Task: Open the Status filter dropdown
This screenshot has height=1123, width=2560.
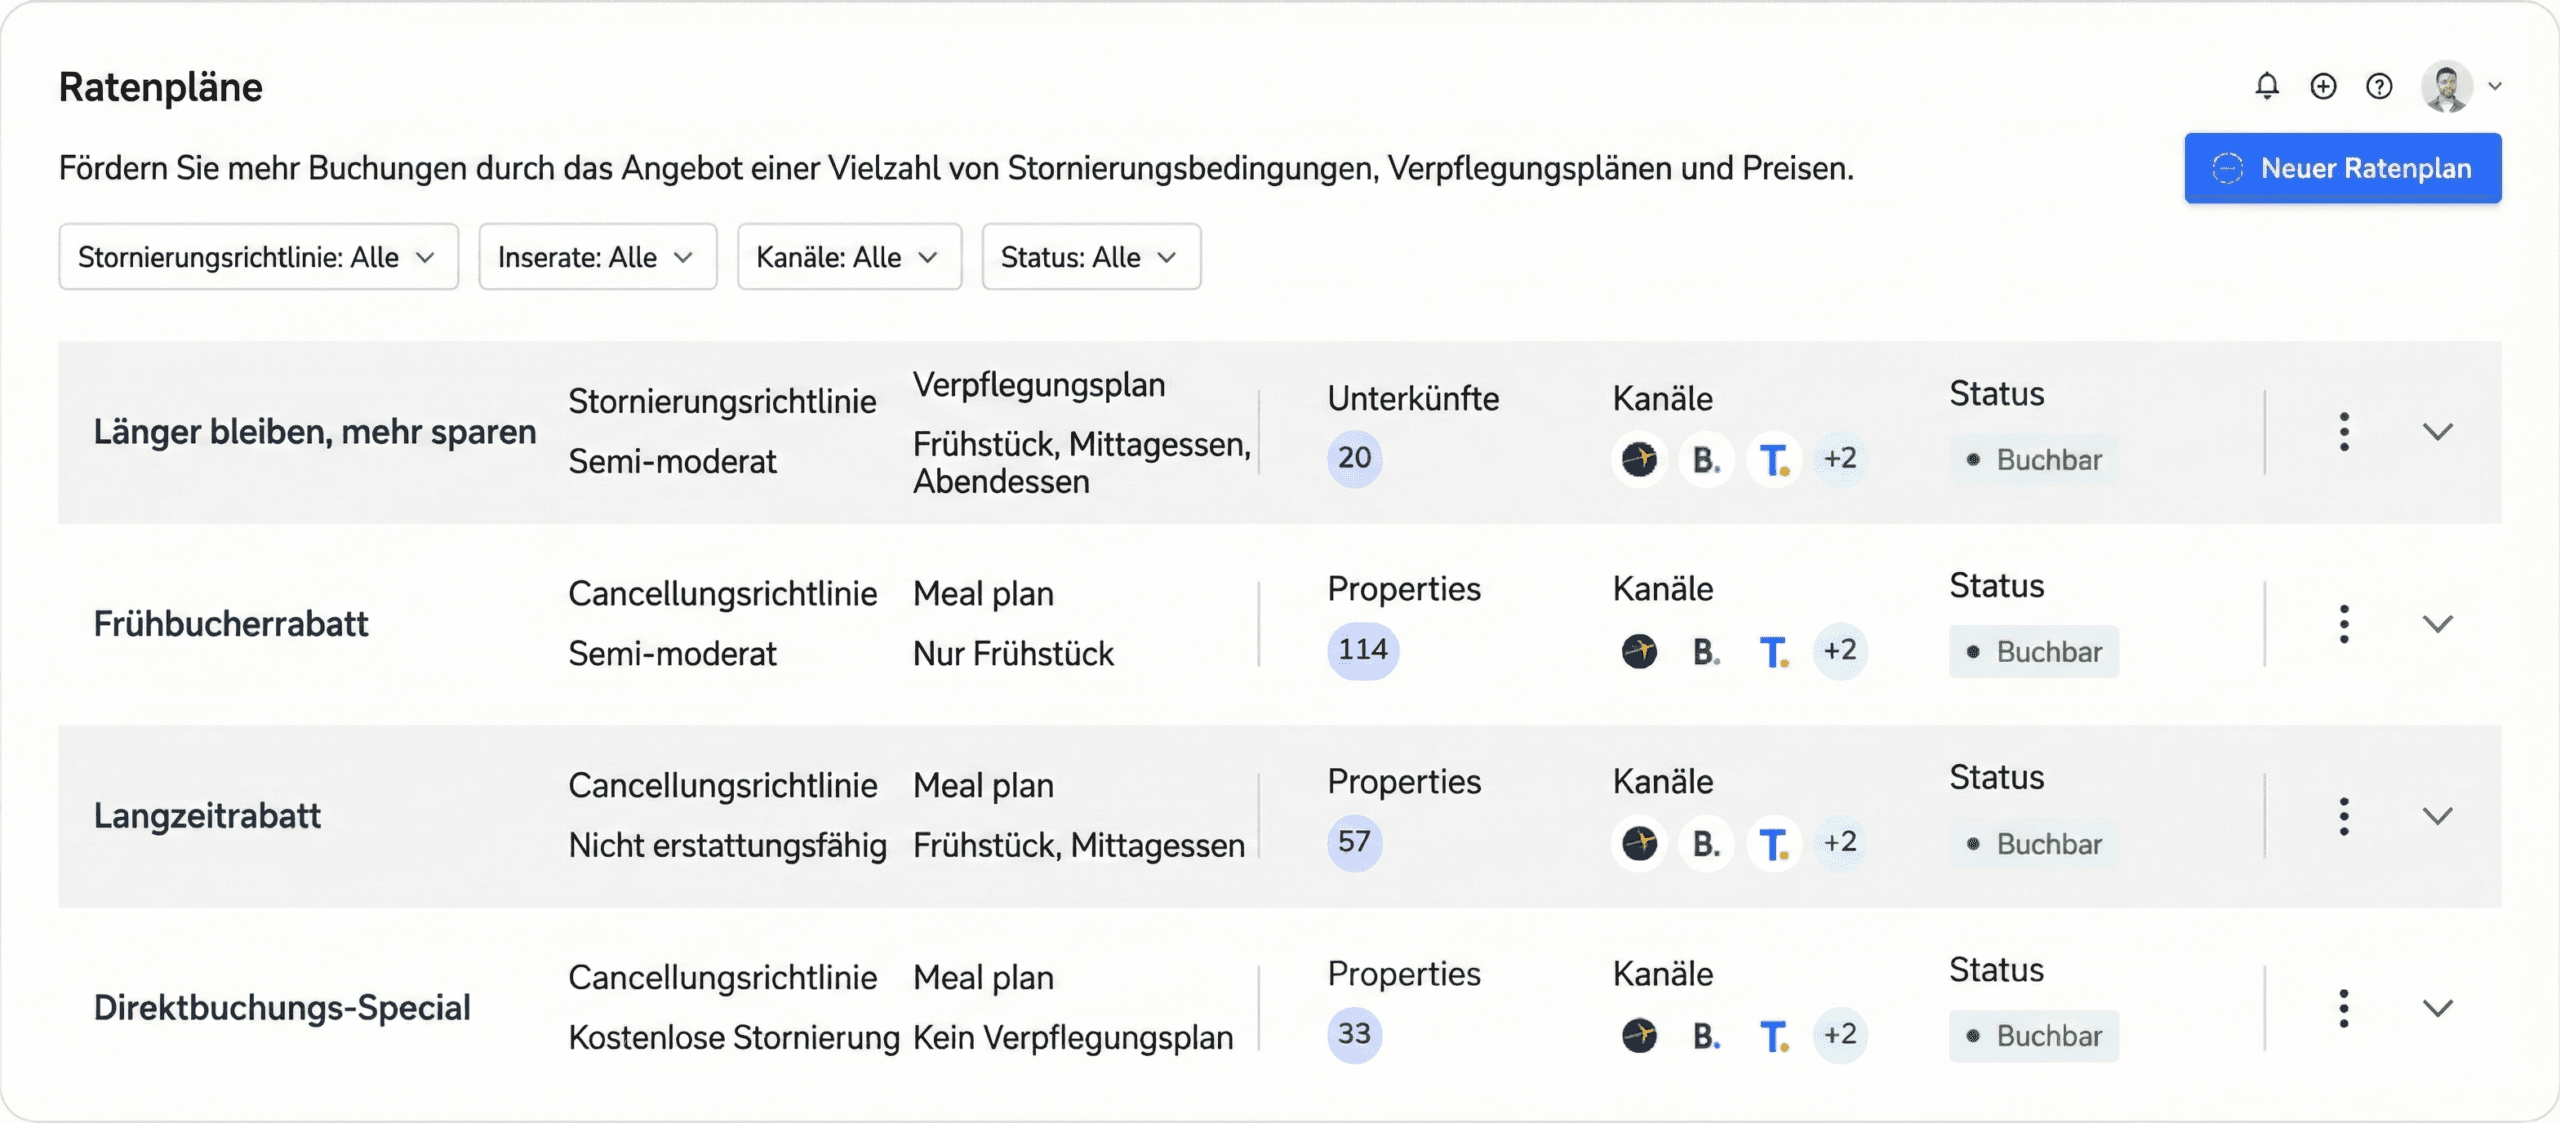Action: coord(1090,257)
